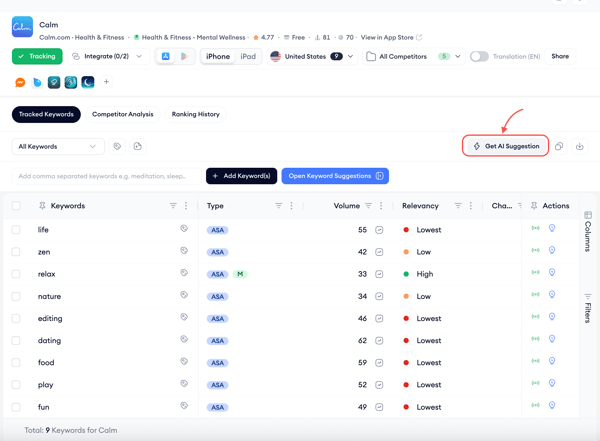Image resolution: width=600 pixels, height=441 pixels.
Task: Check the box for keyword editing
Action: [x=16, y=318]
